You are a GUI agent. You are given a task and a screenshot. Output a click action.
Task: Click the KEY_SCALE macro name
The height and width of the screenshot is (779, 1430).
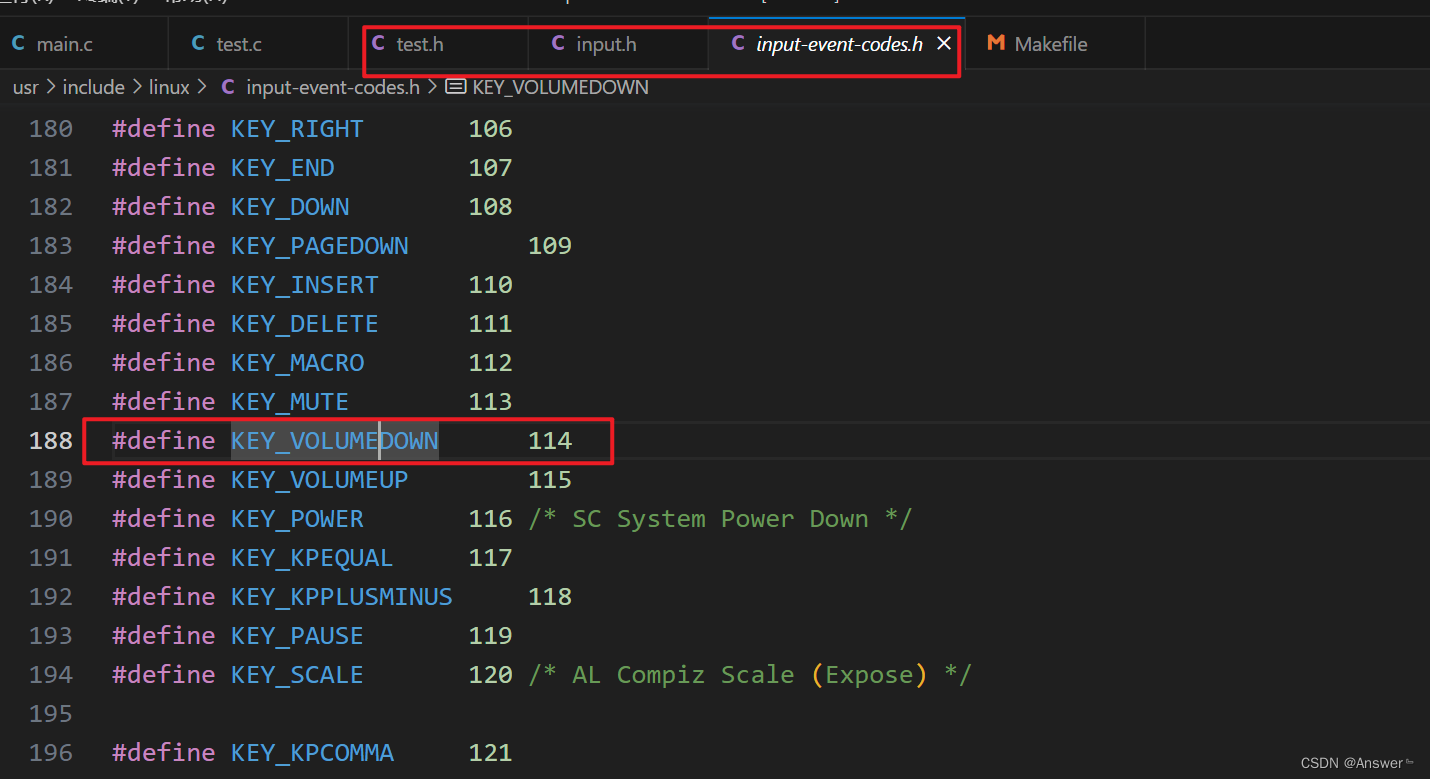click(297, 675)
